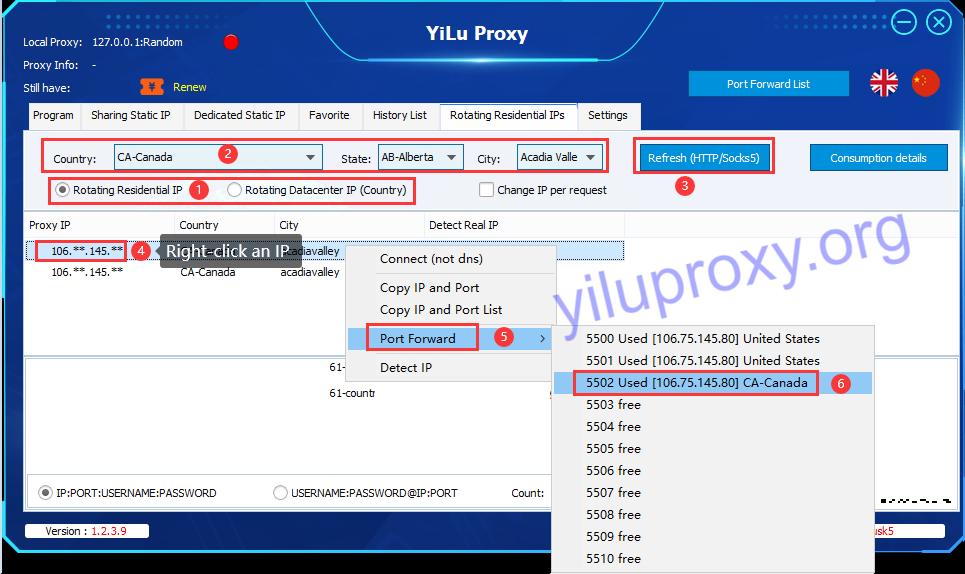
Task: Select port 5502 Used CA-Canada
Action: [713, 383]
